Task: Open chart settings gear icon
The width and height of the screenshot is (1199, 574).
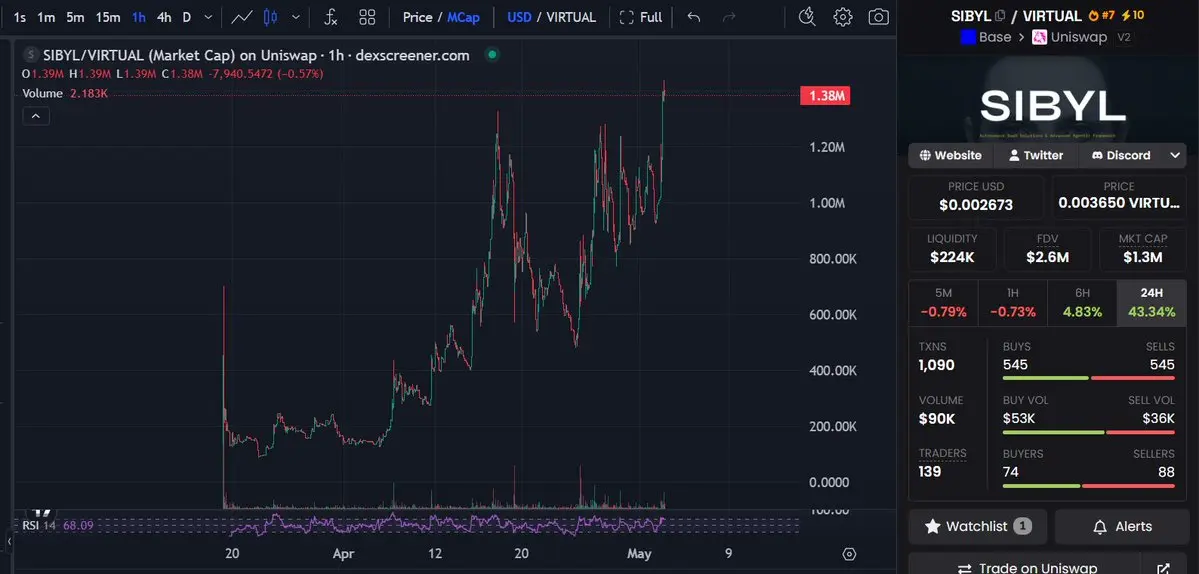Action: coord(843,17)
